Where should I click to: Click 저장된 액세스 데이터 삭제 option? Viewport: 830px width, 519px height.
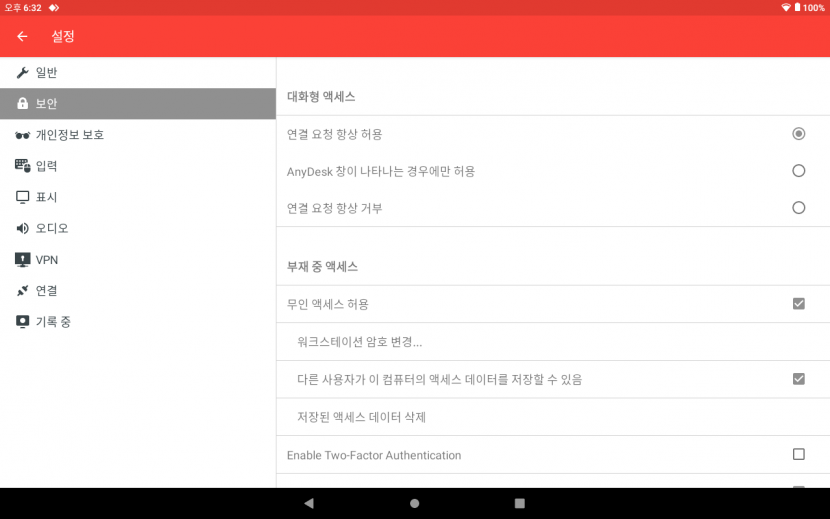(553, 417)
